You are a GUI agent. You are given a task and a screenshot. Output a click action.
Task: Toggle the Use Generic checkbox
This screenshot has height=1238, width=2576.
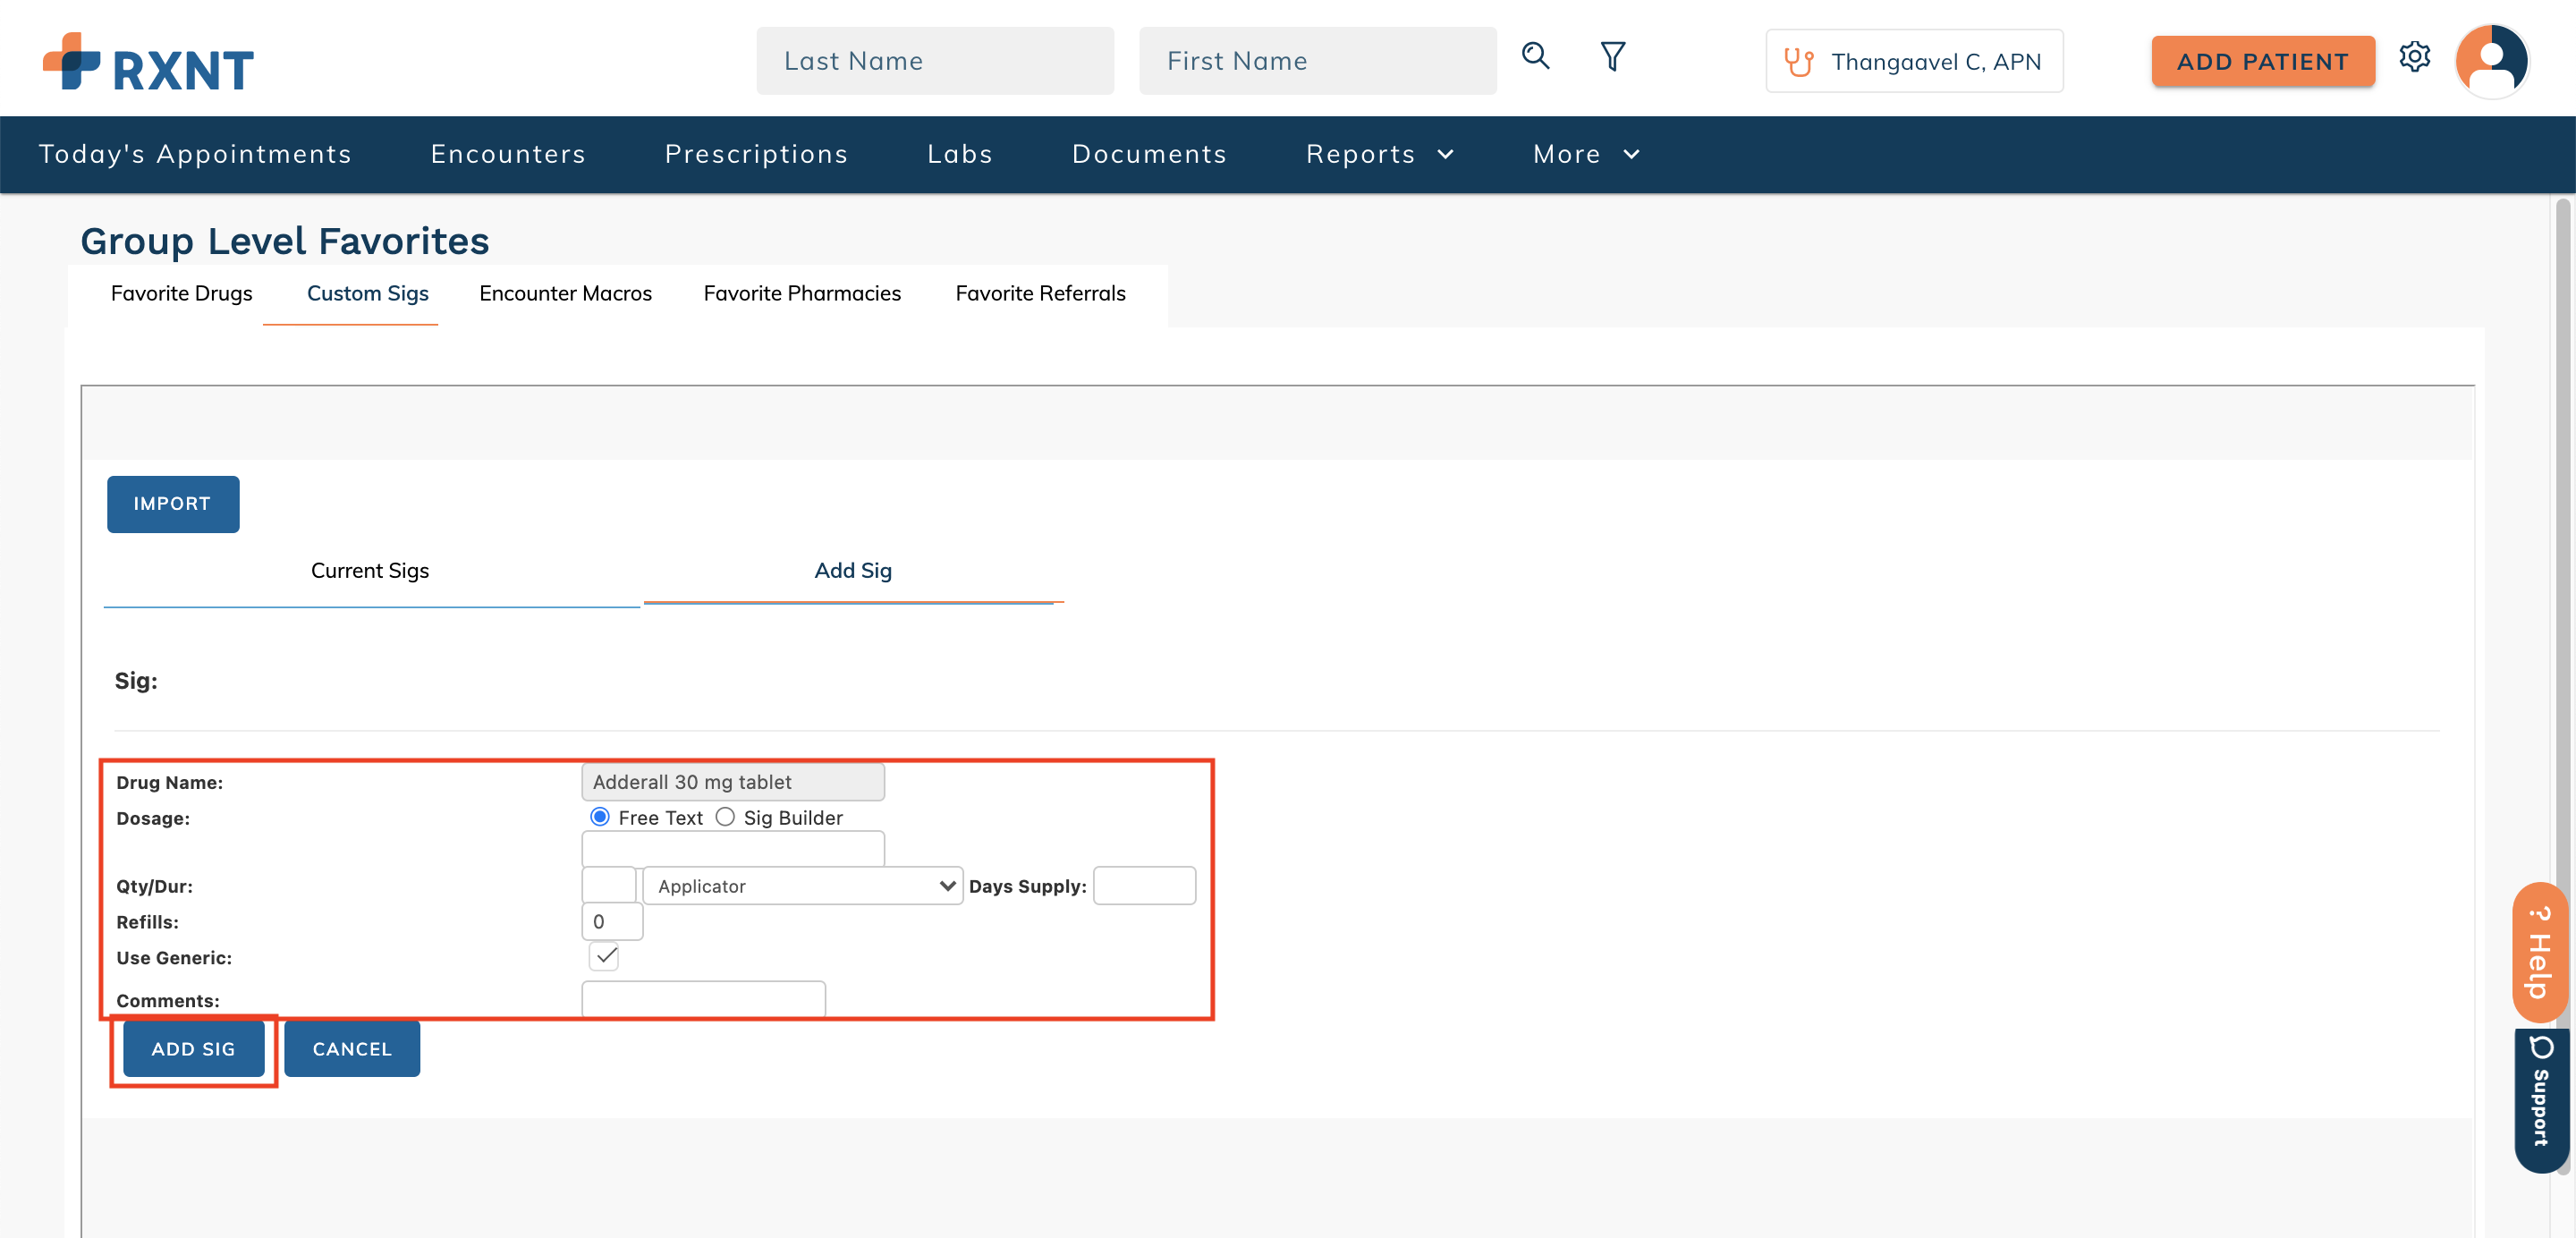pyautogui.click(x=604, y=956)
